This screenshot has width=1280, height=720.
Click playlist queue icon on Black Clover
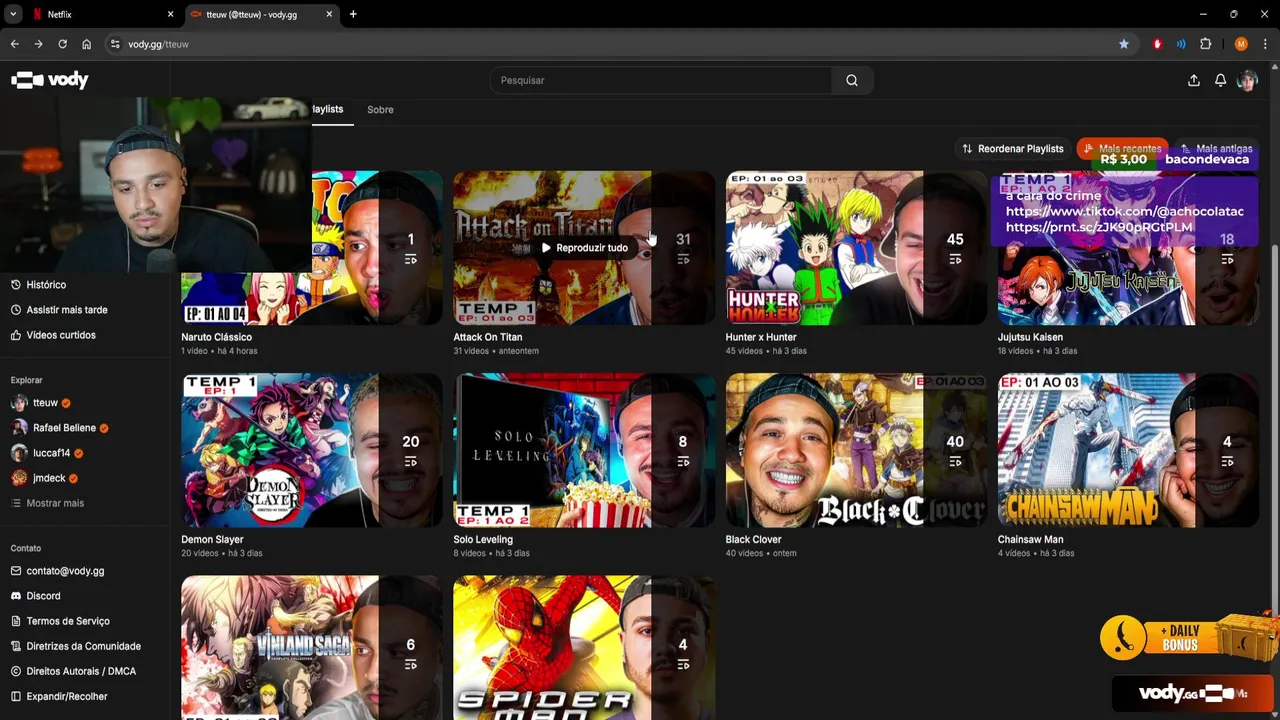click(x=955, y=462)
